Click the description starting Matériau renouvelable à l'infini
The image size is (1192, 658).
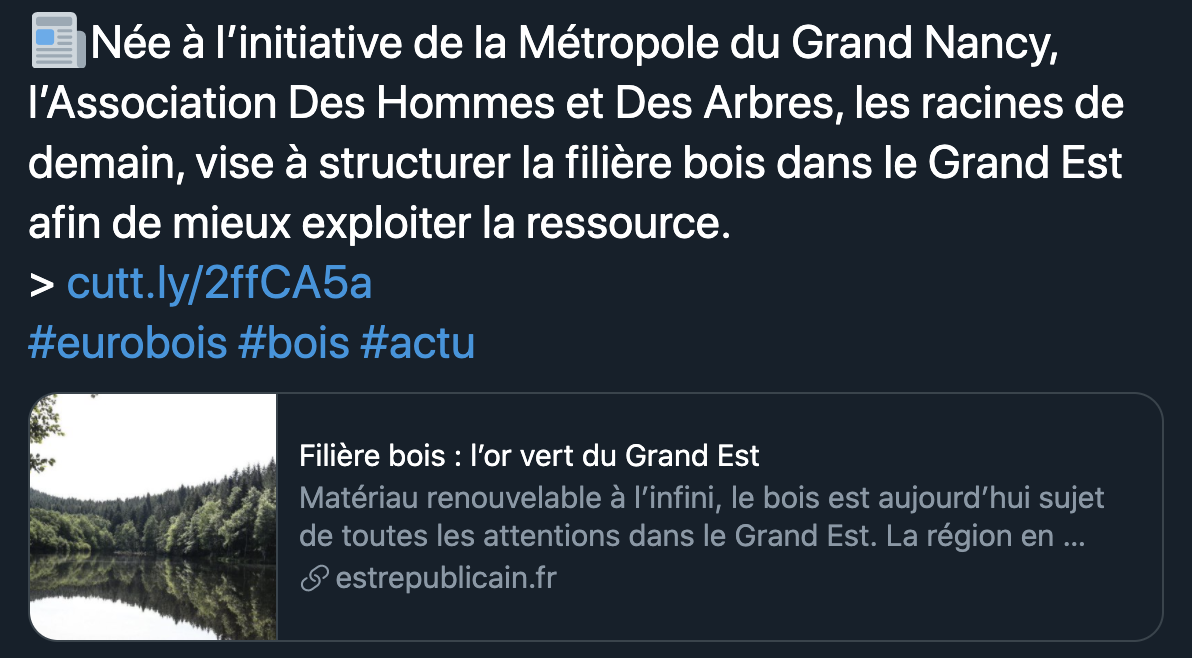click(x=701, y=498)
